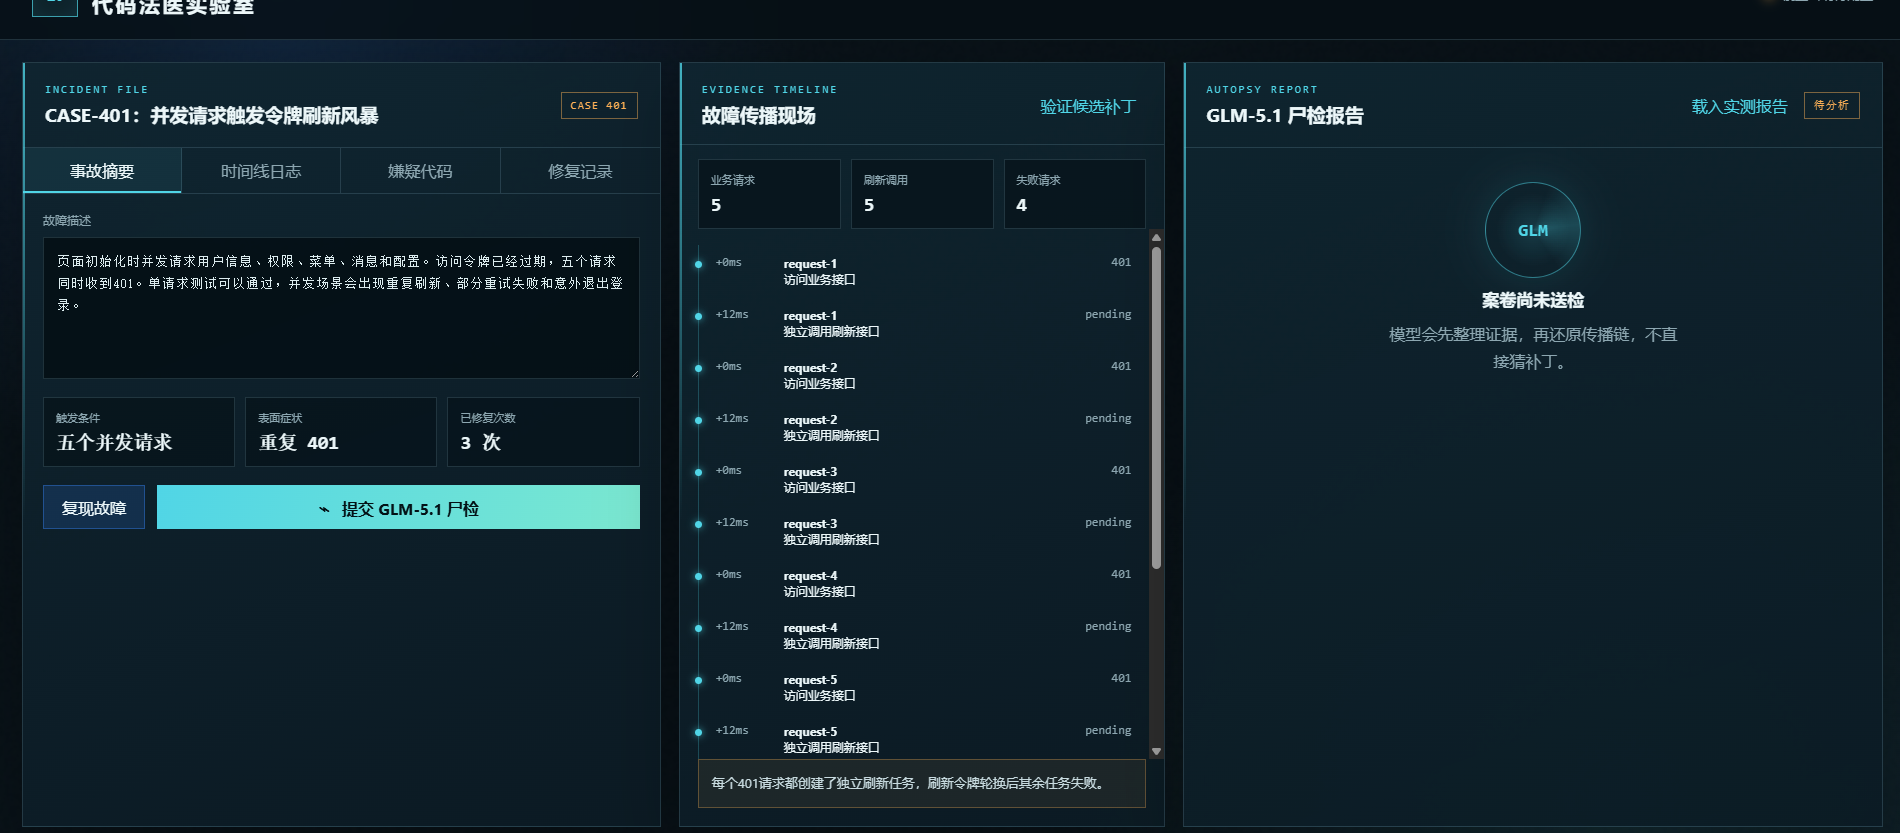Click the request-2 pending status text
The width and height of the screenshot is (1900, 833).
click(x=1108, y=418)
